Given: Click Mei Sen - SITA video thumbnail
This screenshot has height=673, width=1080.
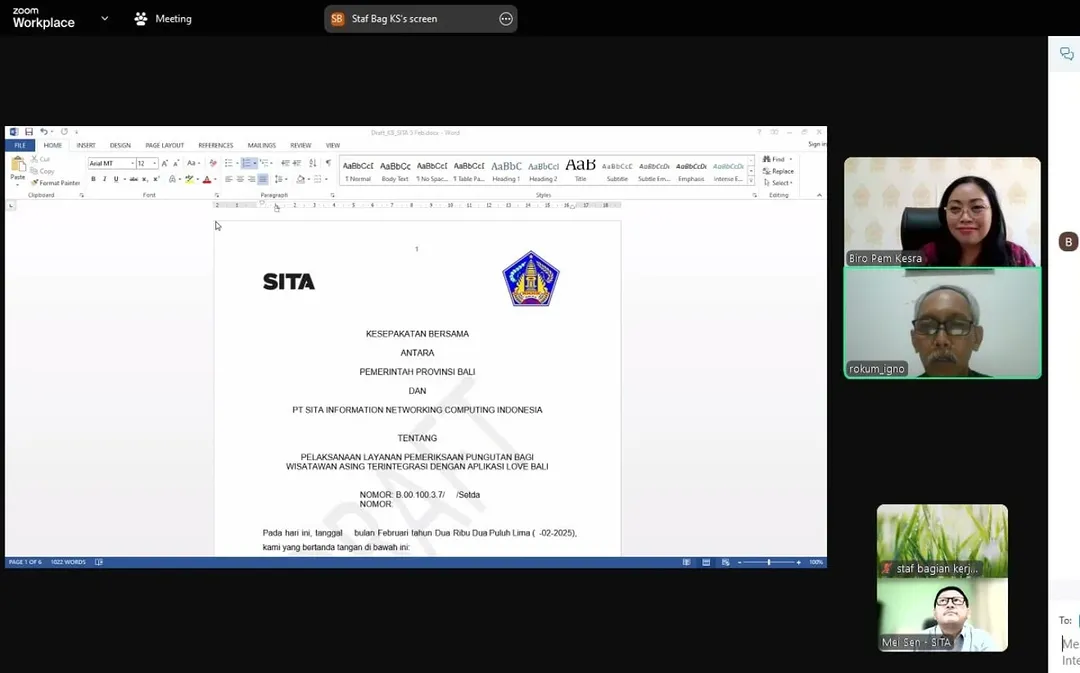Looking at the screenshot, I should 942,614.
